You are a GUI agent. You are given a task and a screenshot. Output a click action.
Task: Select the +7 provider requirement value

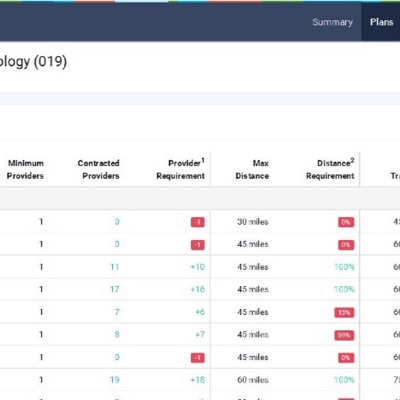(200, 335)
